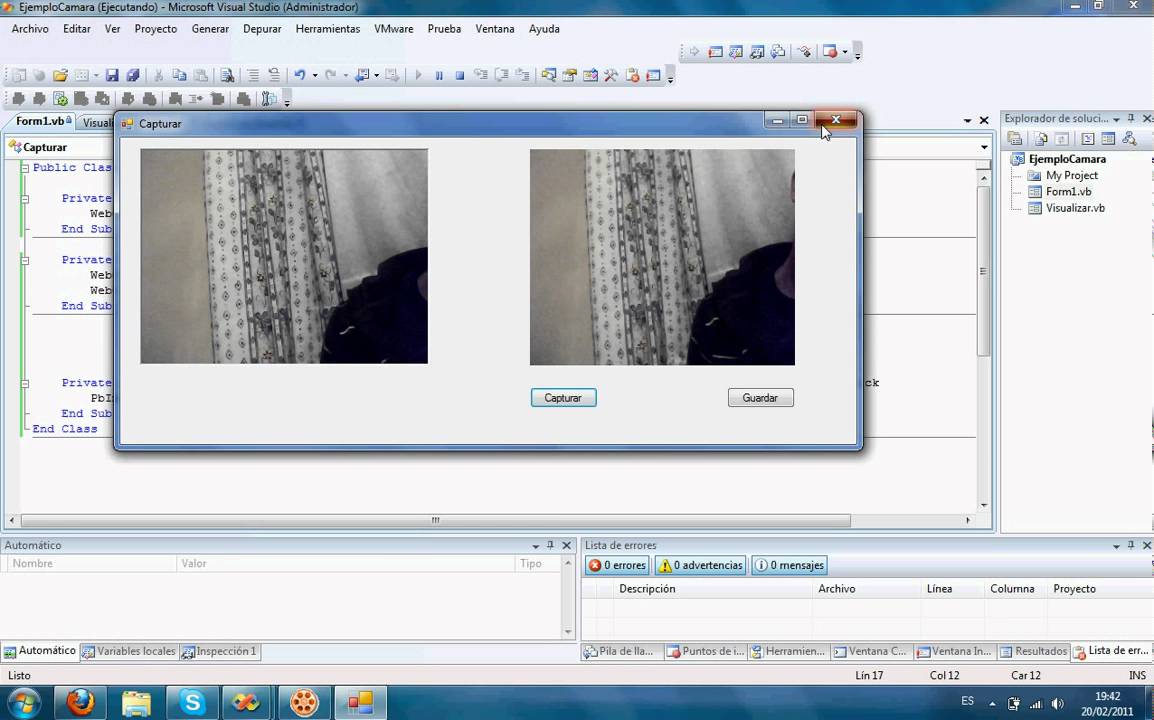Image resolution: width=1154 pixels, height=720 pixels.
Task: Open the Object Browser toolbar icon
Action: coord(590,75)
